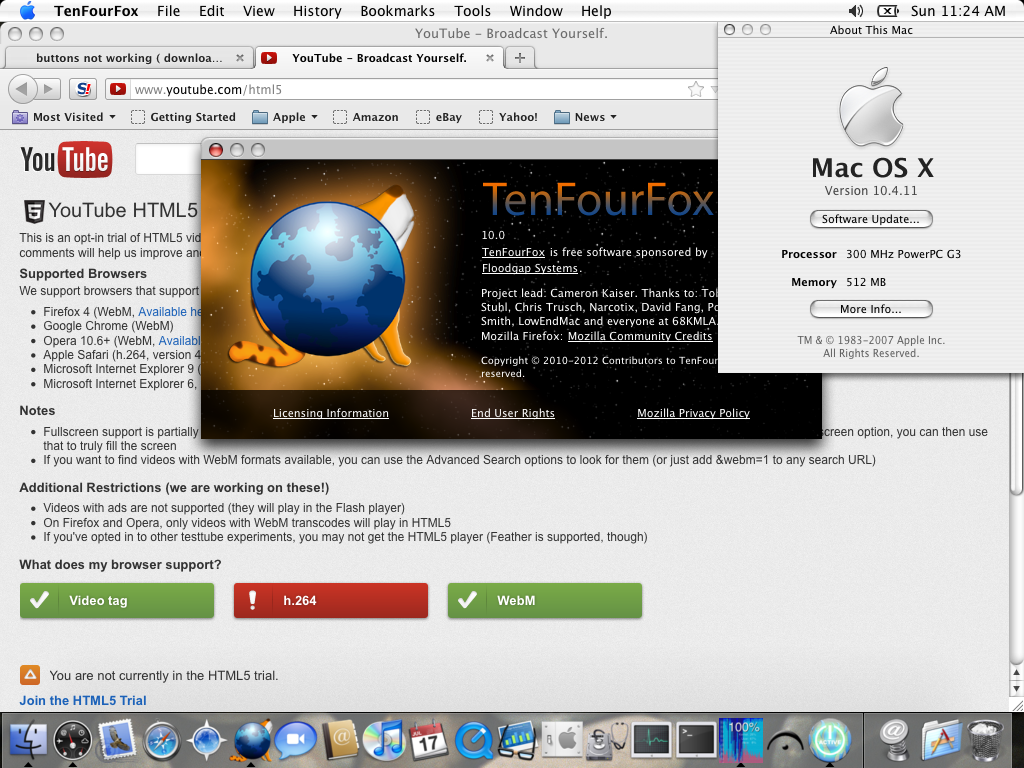This screenshot has height=768, width=1024.
Task: Go forward with the browser forward arrow
Action: tap(48, 89)
